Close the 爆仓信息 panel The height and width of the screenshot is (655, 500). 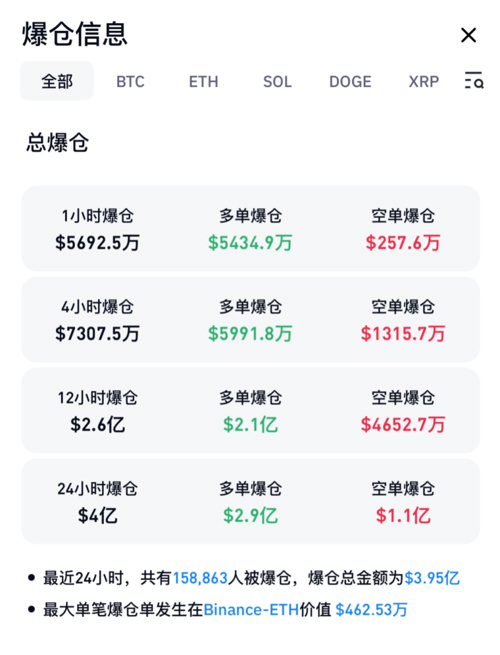click(x=468, y=35)
